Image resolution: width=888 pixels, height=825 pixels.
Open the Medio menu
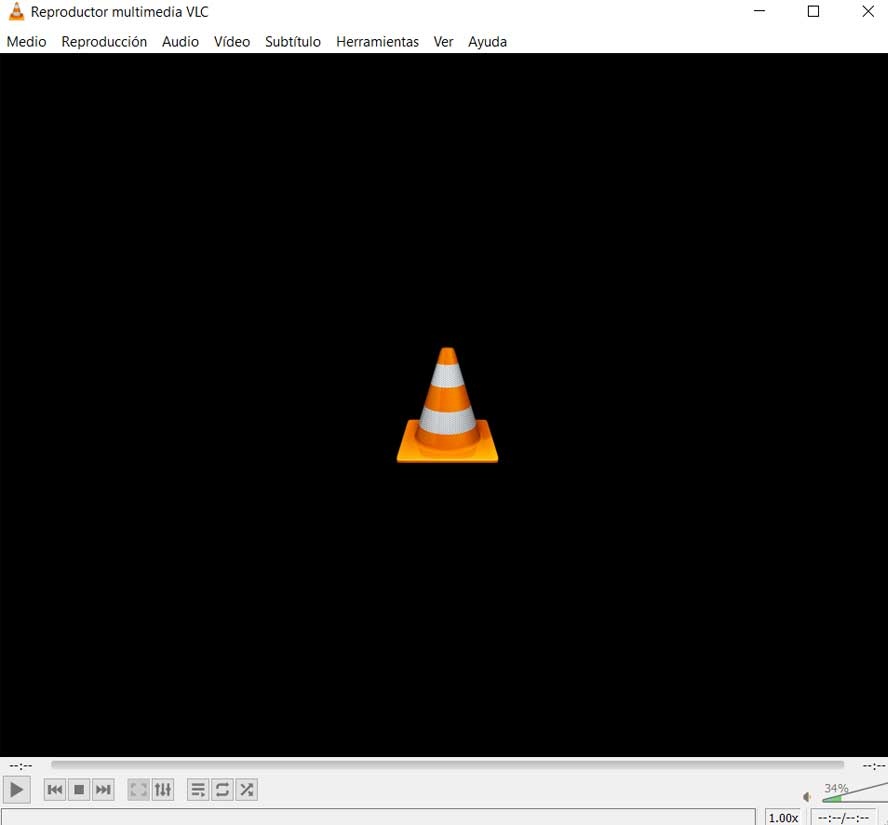(x=27, y=42)
